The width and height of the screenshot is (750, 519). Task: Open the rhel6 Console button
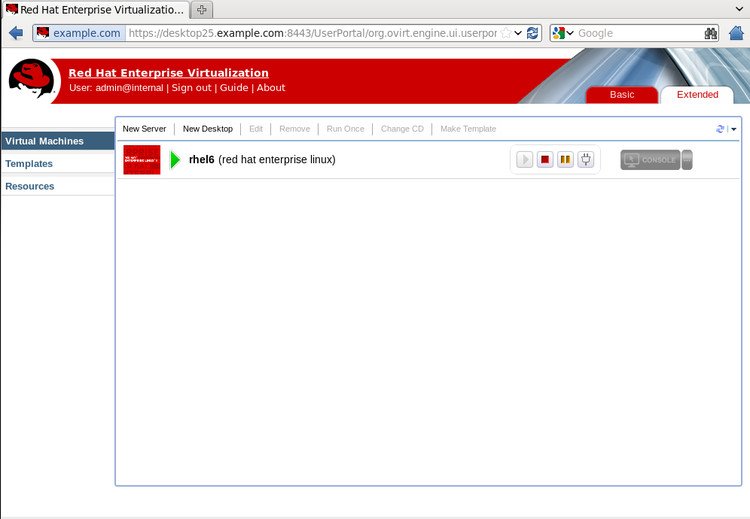click(650, 160)
